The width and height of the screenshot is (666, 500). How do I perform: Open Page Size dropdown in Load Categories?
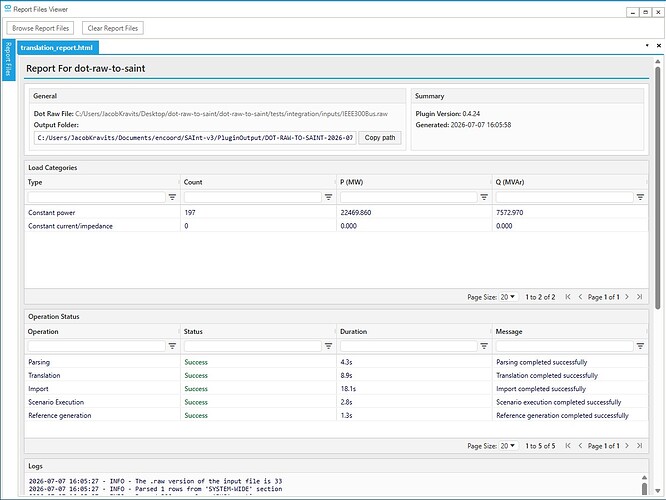508,297
